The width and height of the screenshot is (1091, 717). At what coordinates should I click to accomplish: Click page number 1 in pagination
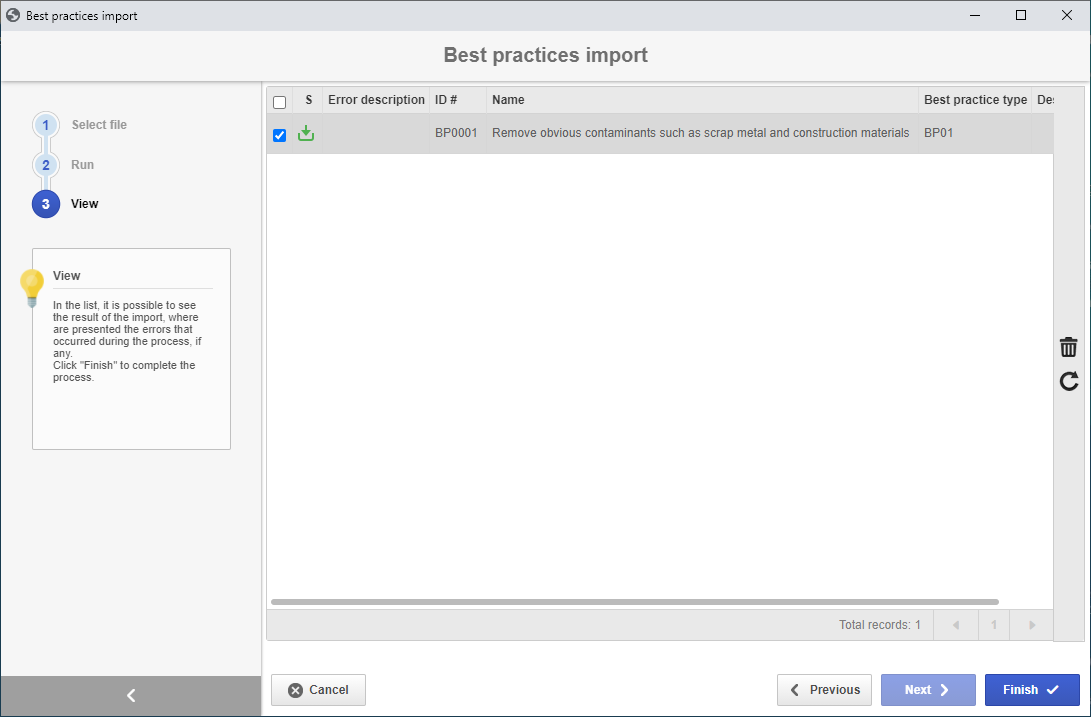pos(994,625)
